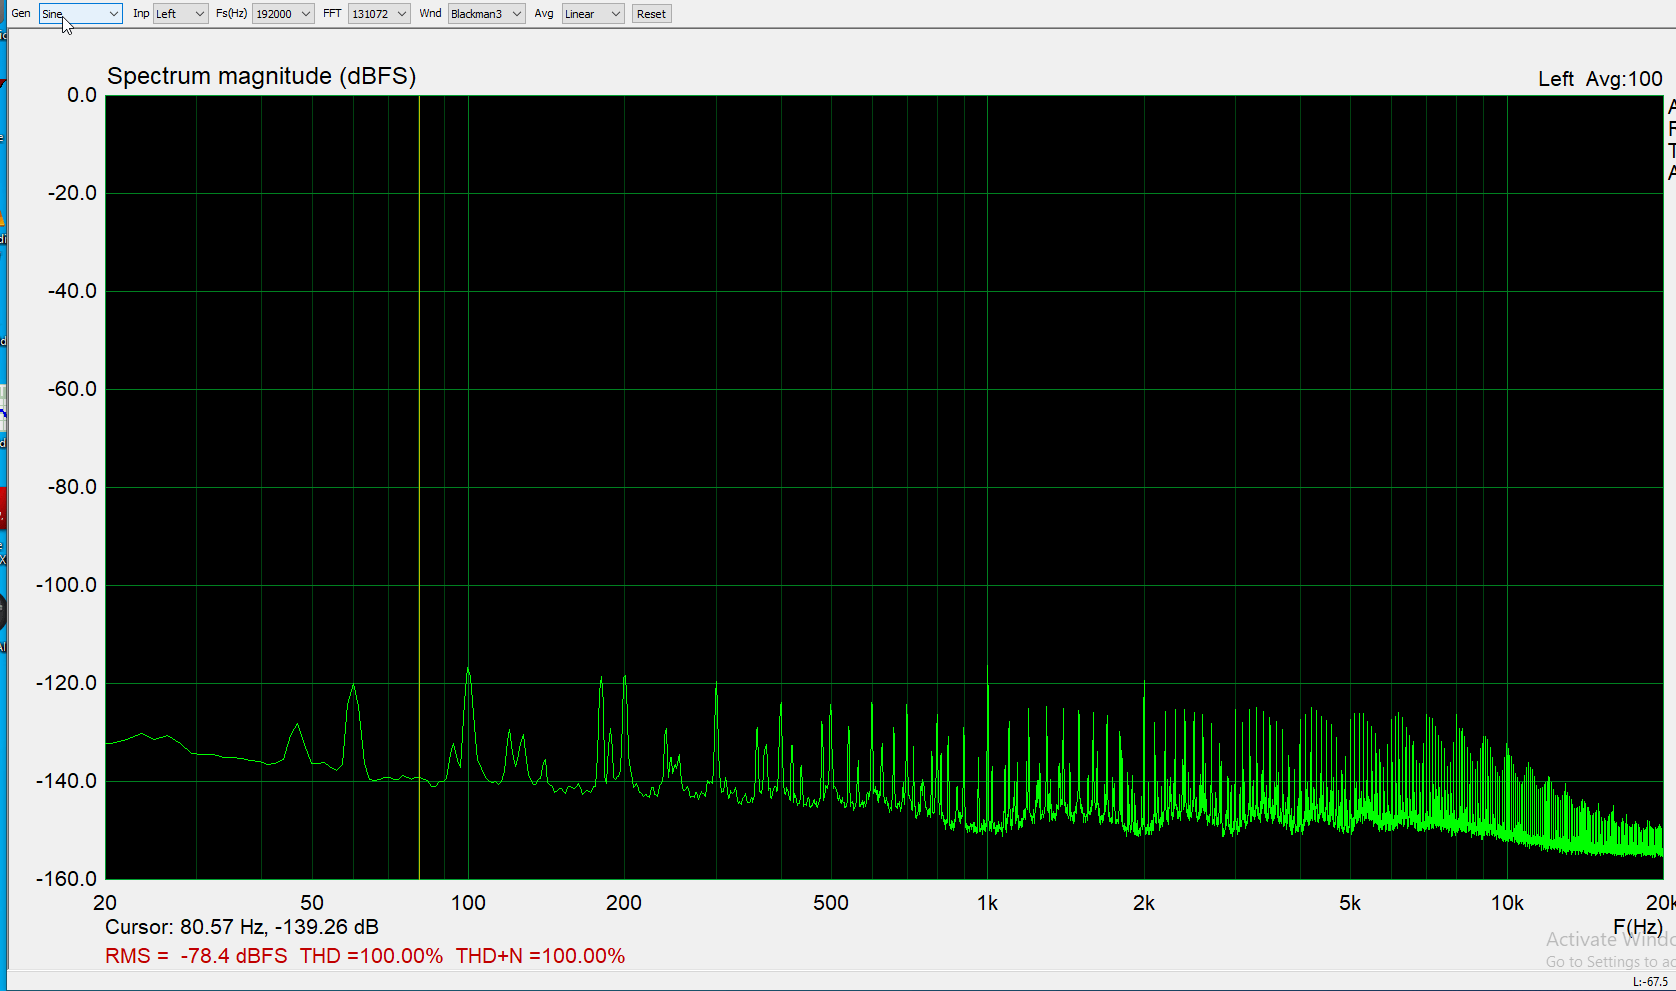Click the '0.0' magnitude axis label

82,95
